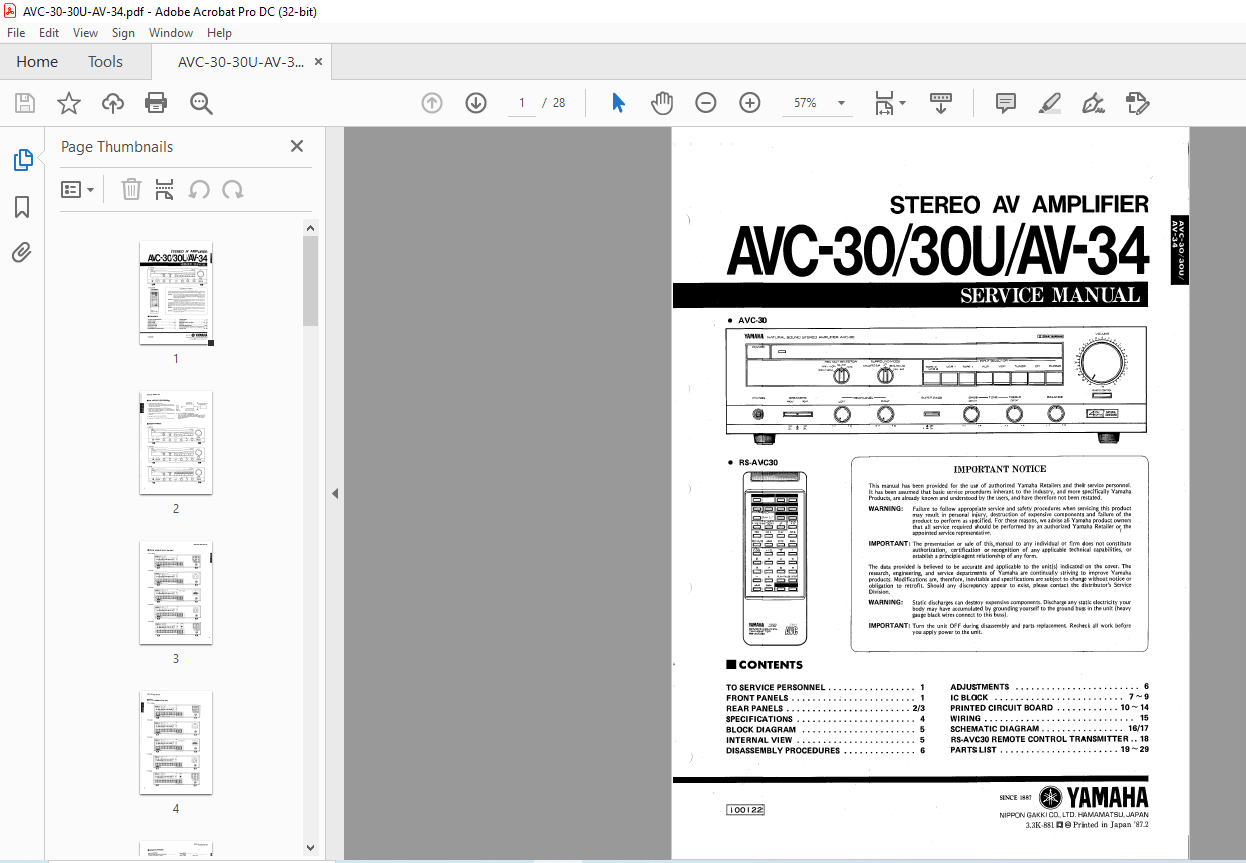Open the Window menu

tap(171, 33)
